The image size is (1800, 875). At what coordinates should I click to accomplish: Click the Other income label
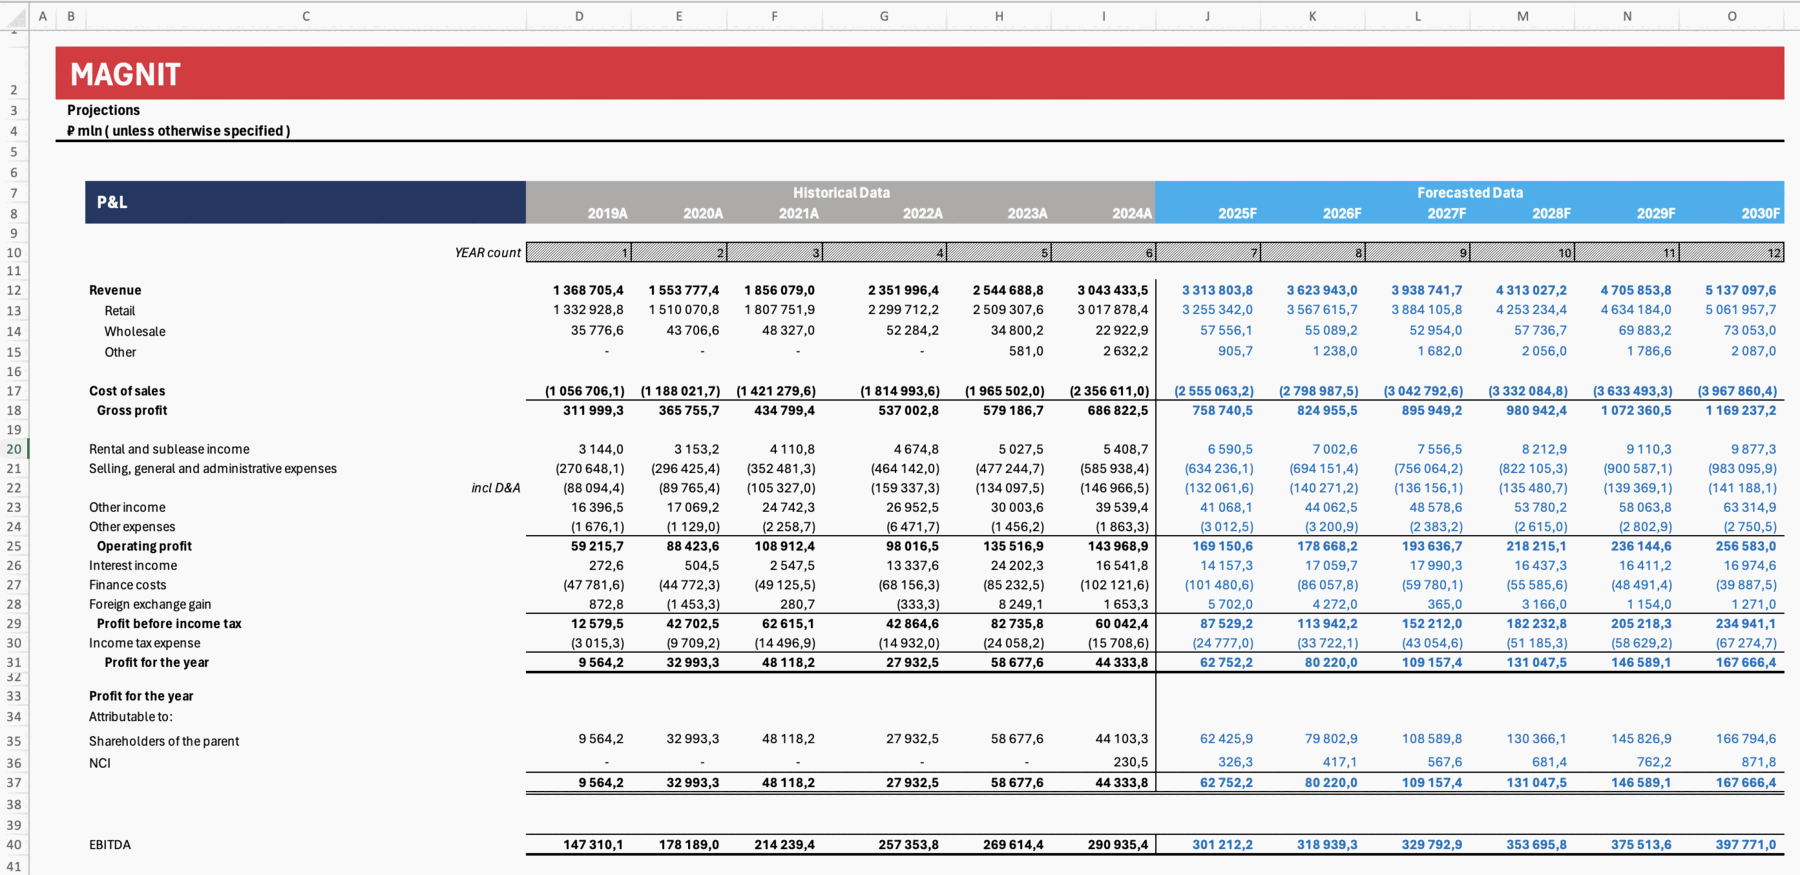[x=127, y=507]
